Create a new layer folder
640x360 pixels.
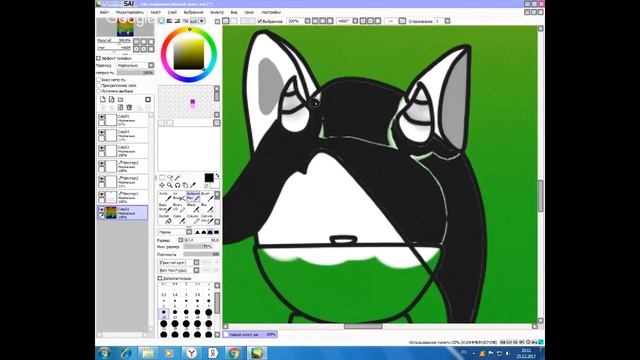coord(120,99)
